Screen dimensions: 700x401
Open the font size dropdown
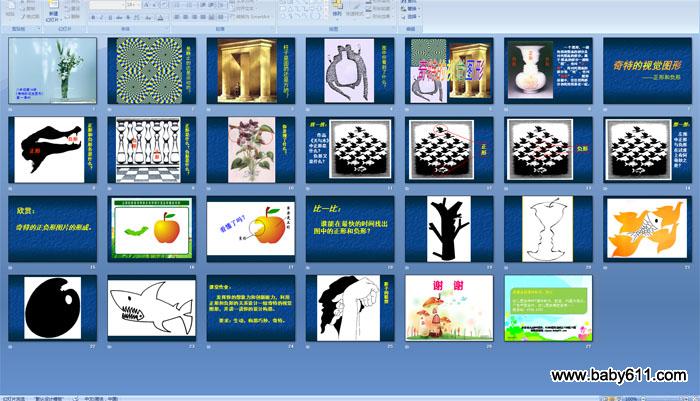[133, 4]
